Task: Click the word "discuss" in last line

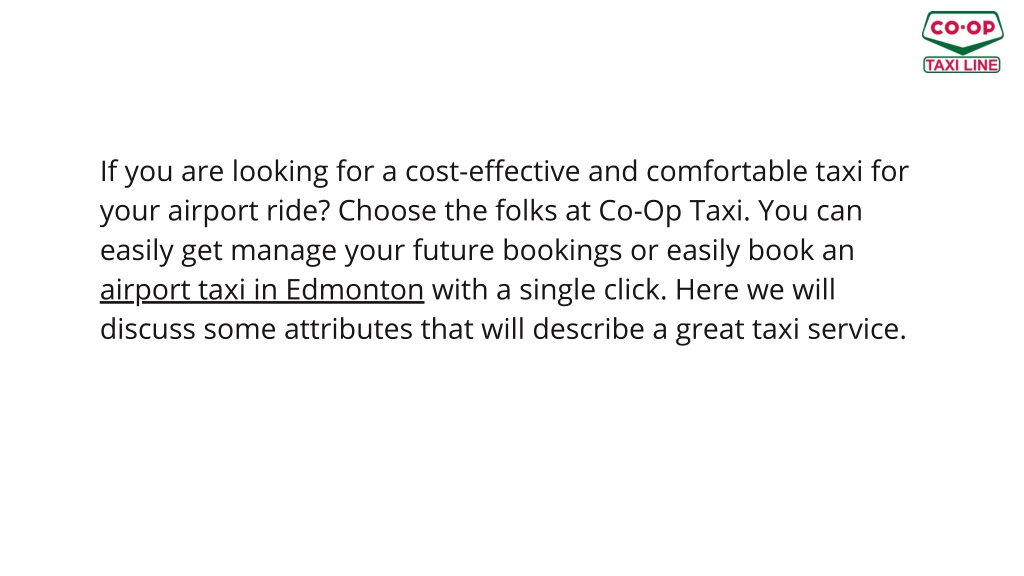Action: (x=148, y=329)
